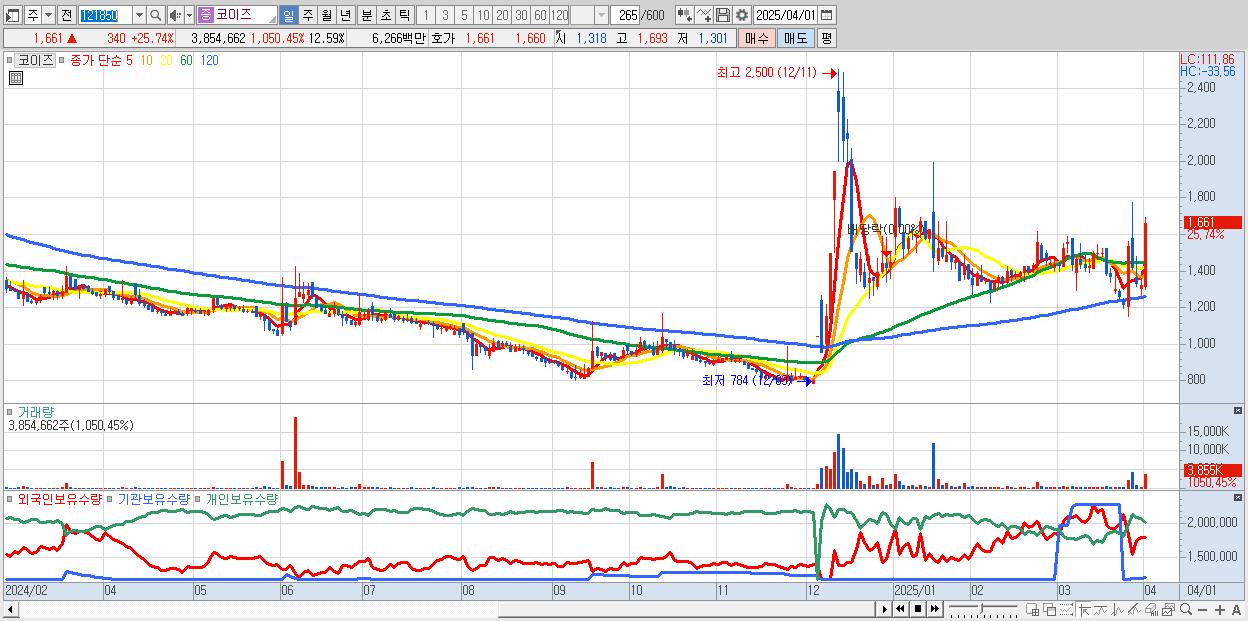Click the chart magnifier zoom icon
Screen dimensions: 1248x621
coord(1186,609)
